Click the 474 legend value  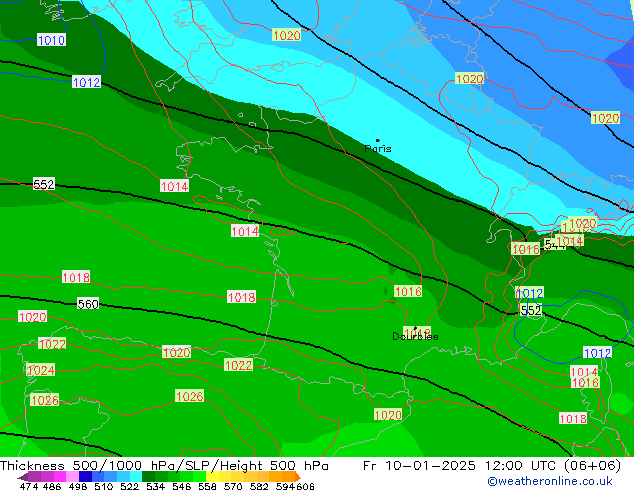click(x=29, y=486)
